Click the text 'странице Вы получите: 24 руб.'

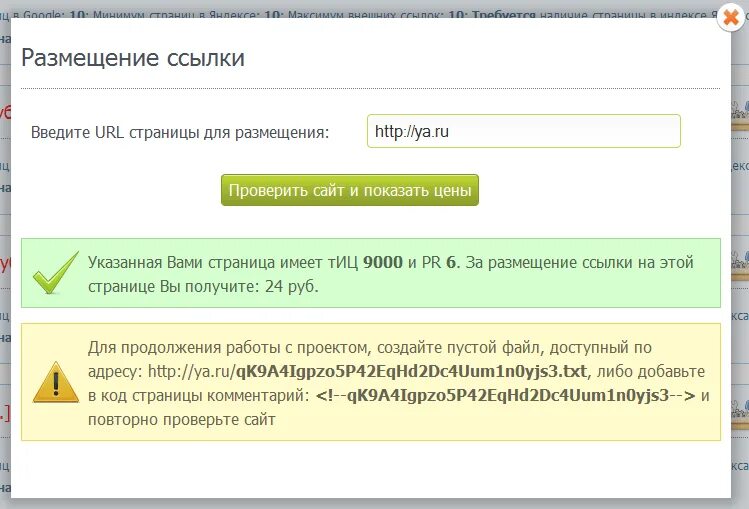[x=203, y=286]
